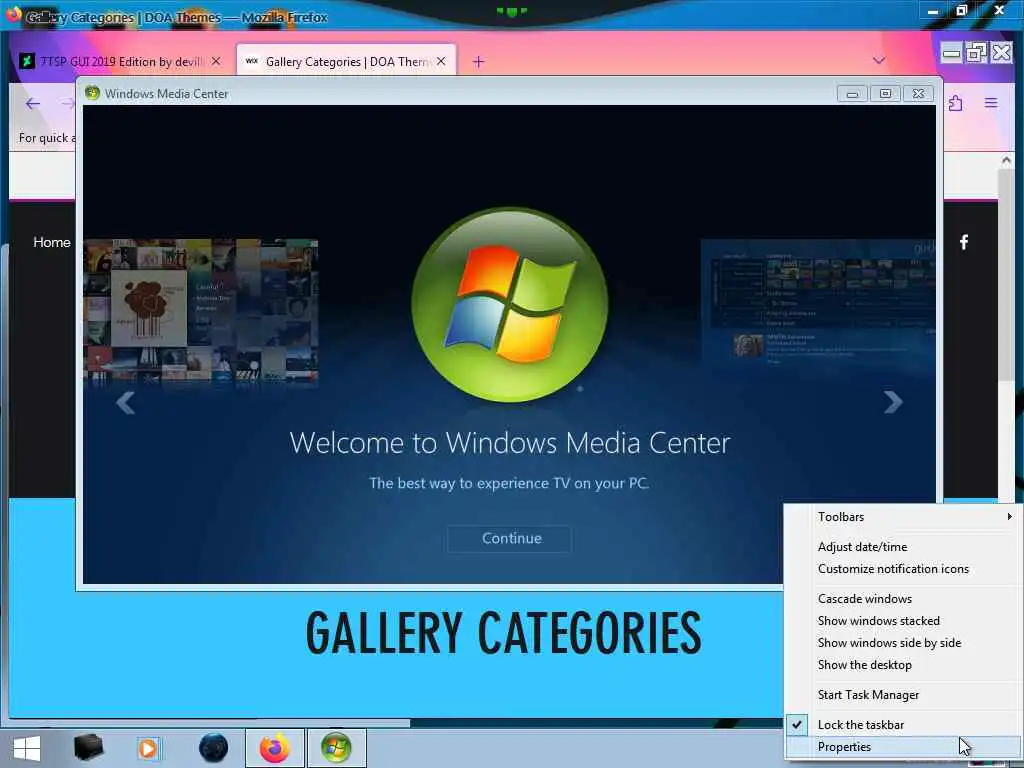Open Firefox extensions puzzle icon
The width and height of the screenshot is (1024, 768).
click(955, 103)
